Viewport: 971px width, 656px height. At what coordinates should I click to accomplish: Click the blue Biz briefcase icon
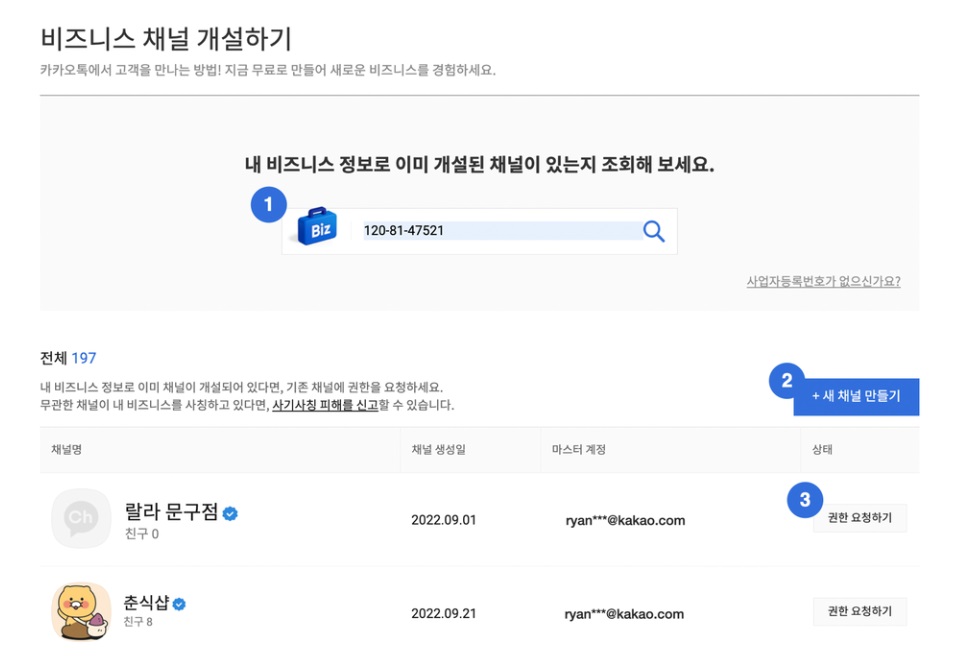317,227
